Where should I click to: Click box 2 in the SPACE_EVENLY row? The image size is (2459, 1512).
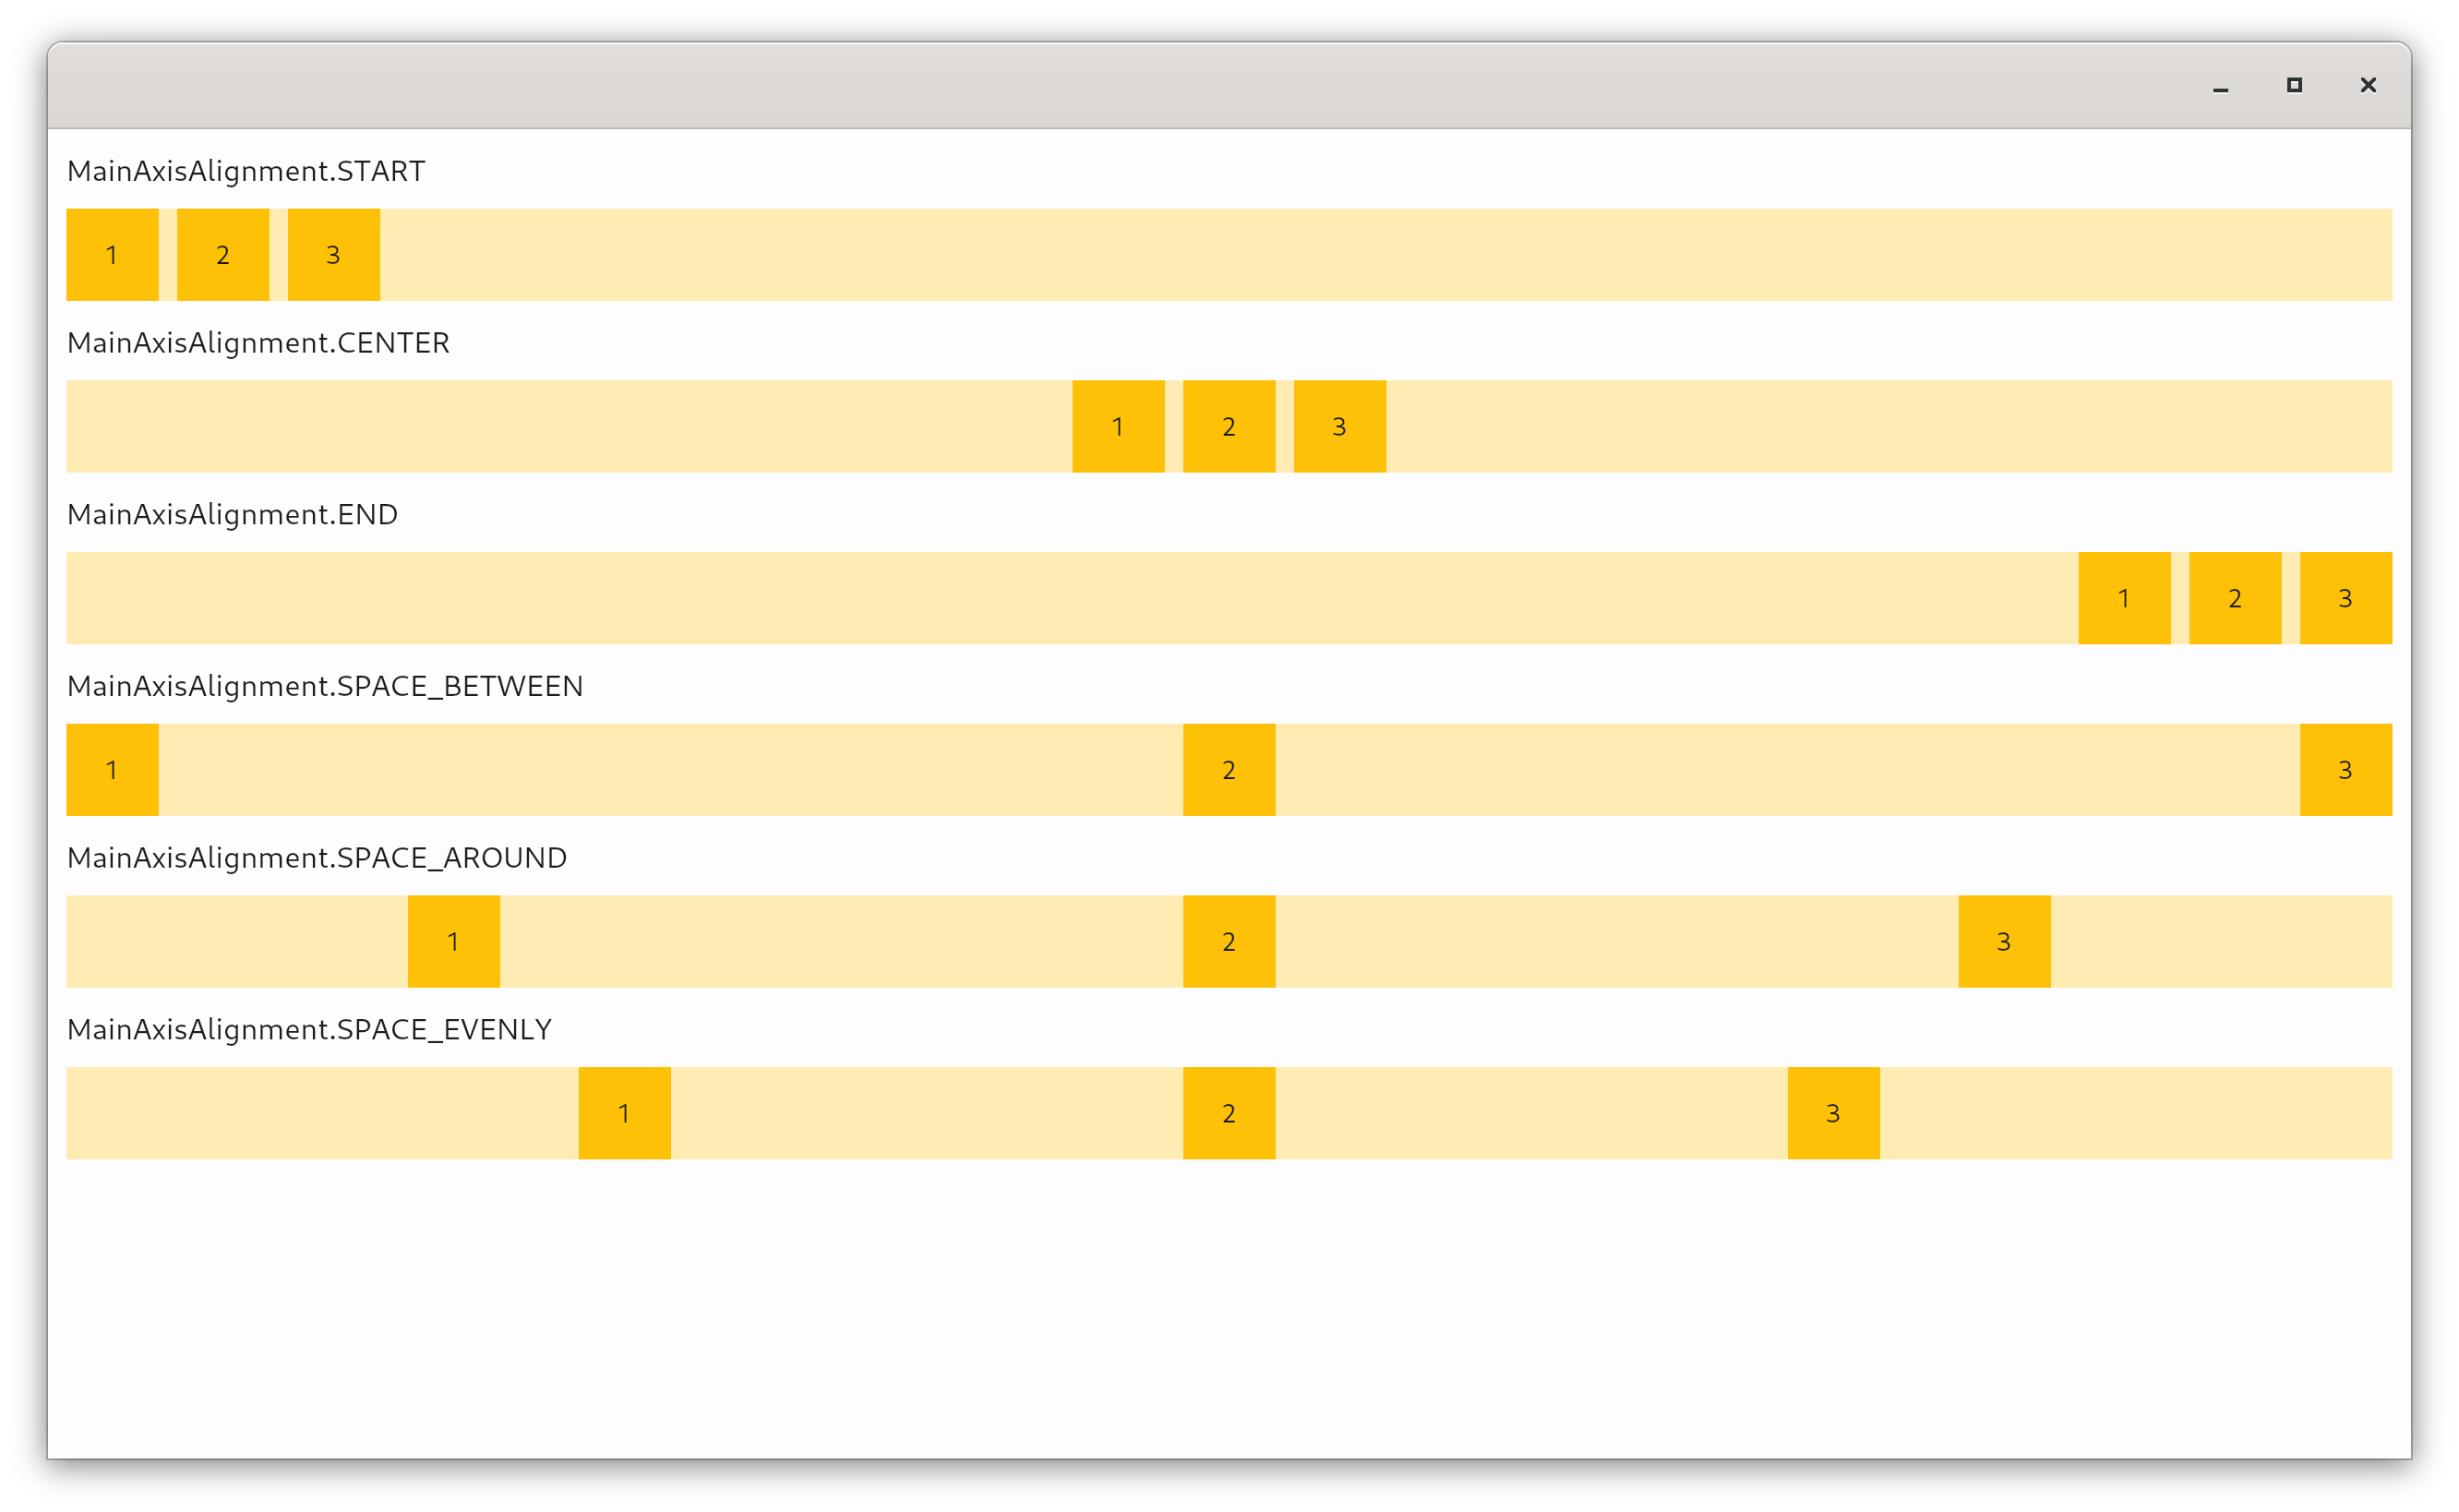(1228, 1113)
